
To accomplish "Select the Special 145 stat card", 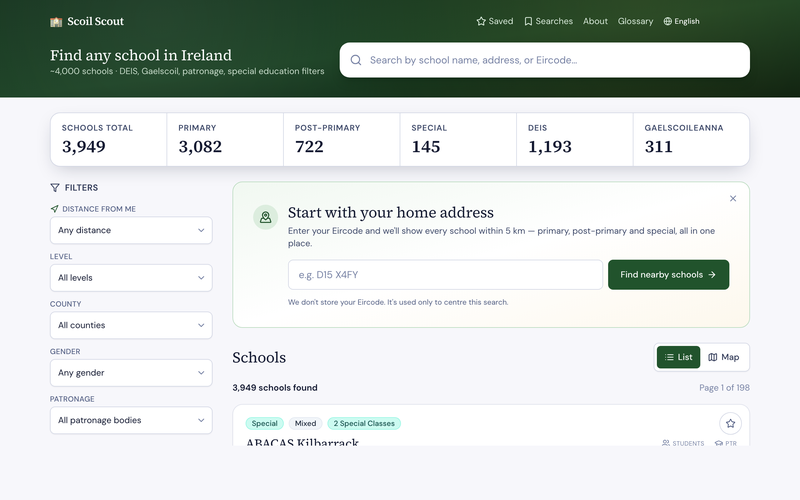I will [458, 139].
